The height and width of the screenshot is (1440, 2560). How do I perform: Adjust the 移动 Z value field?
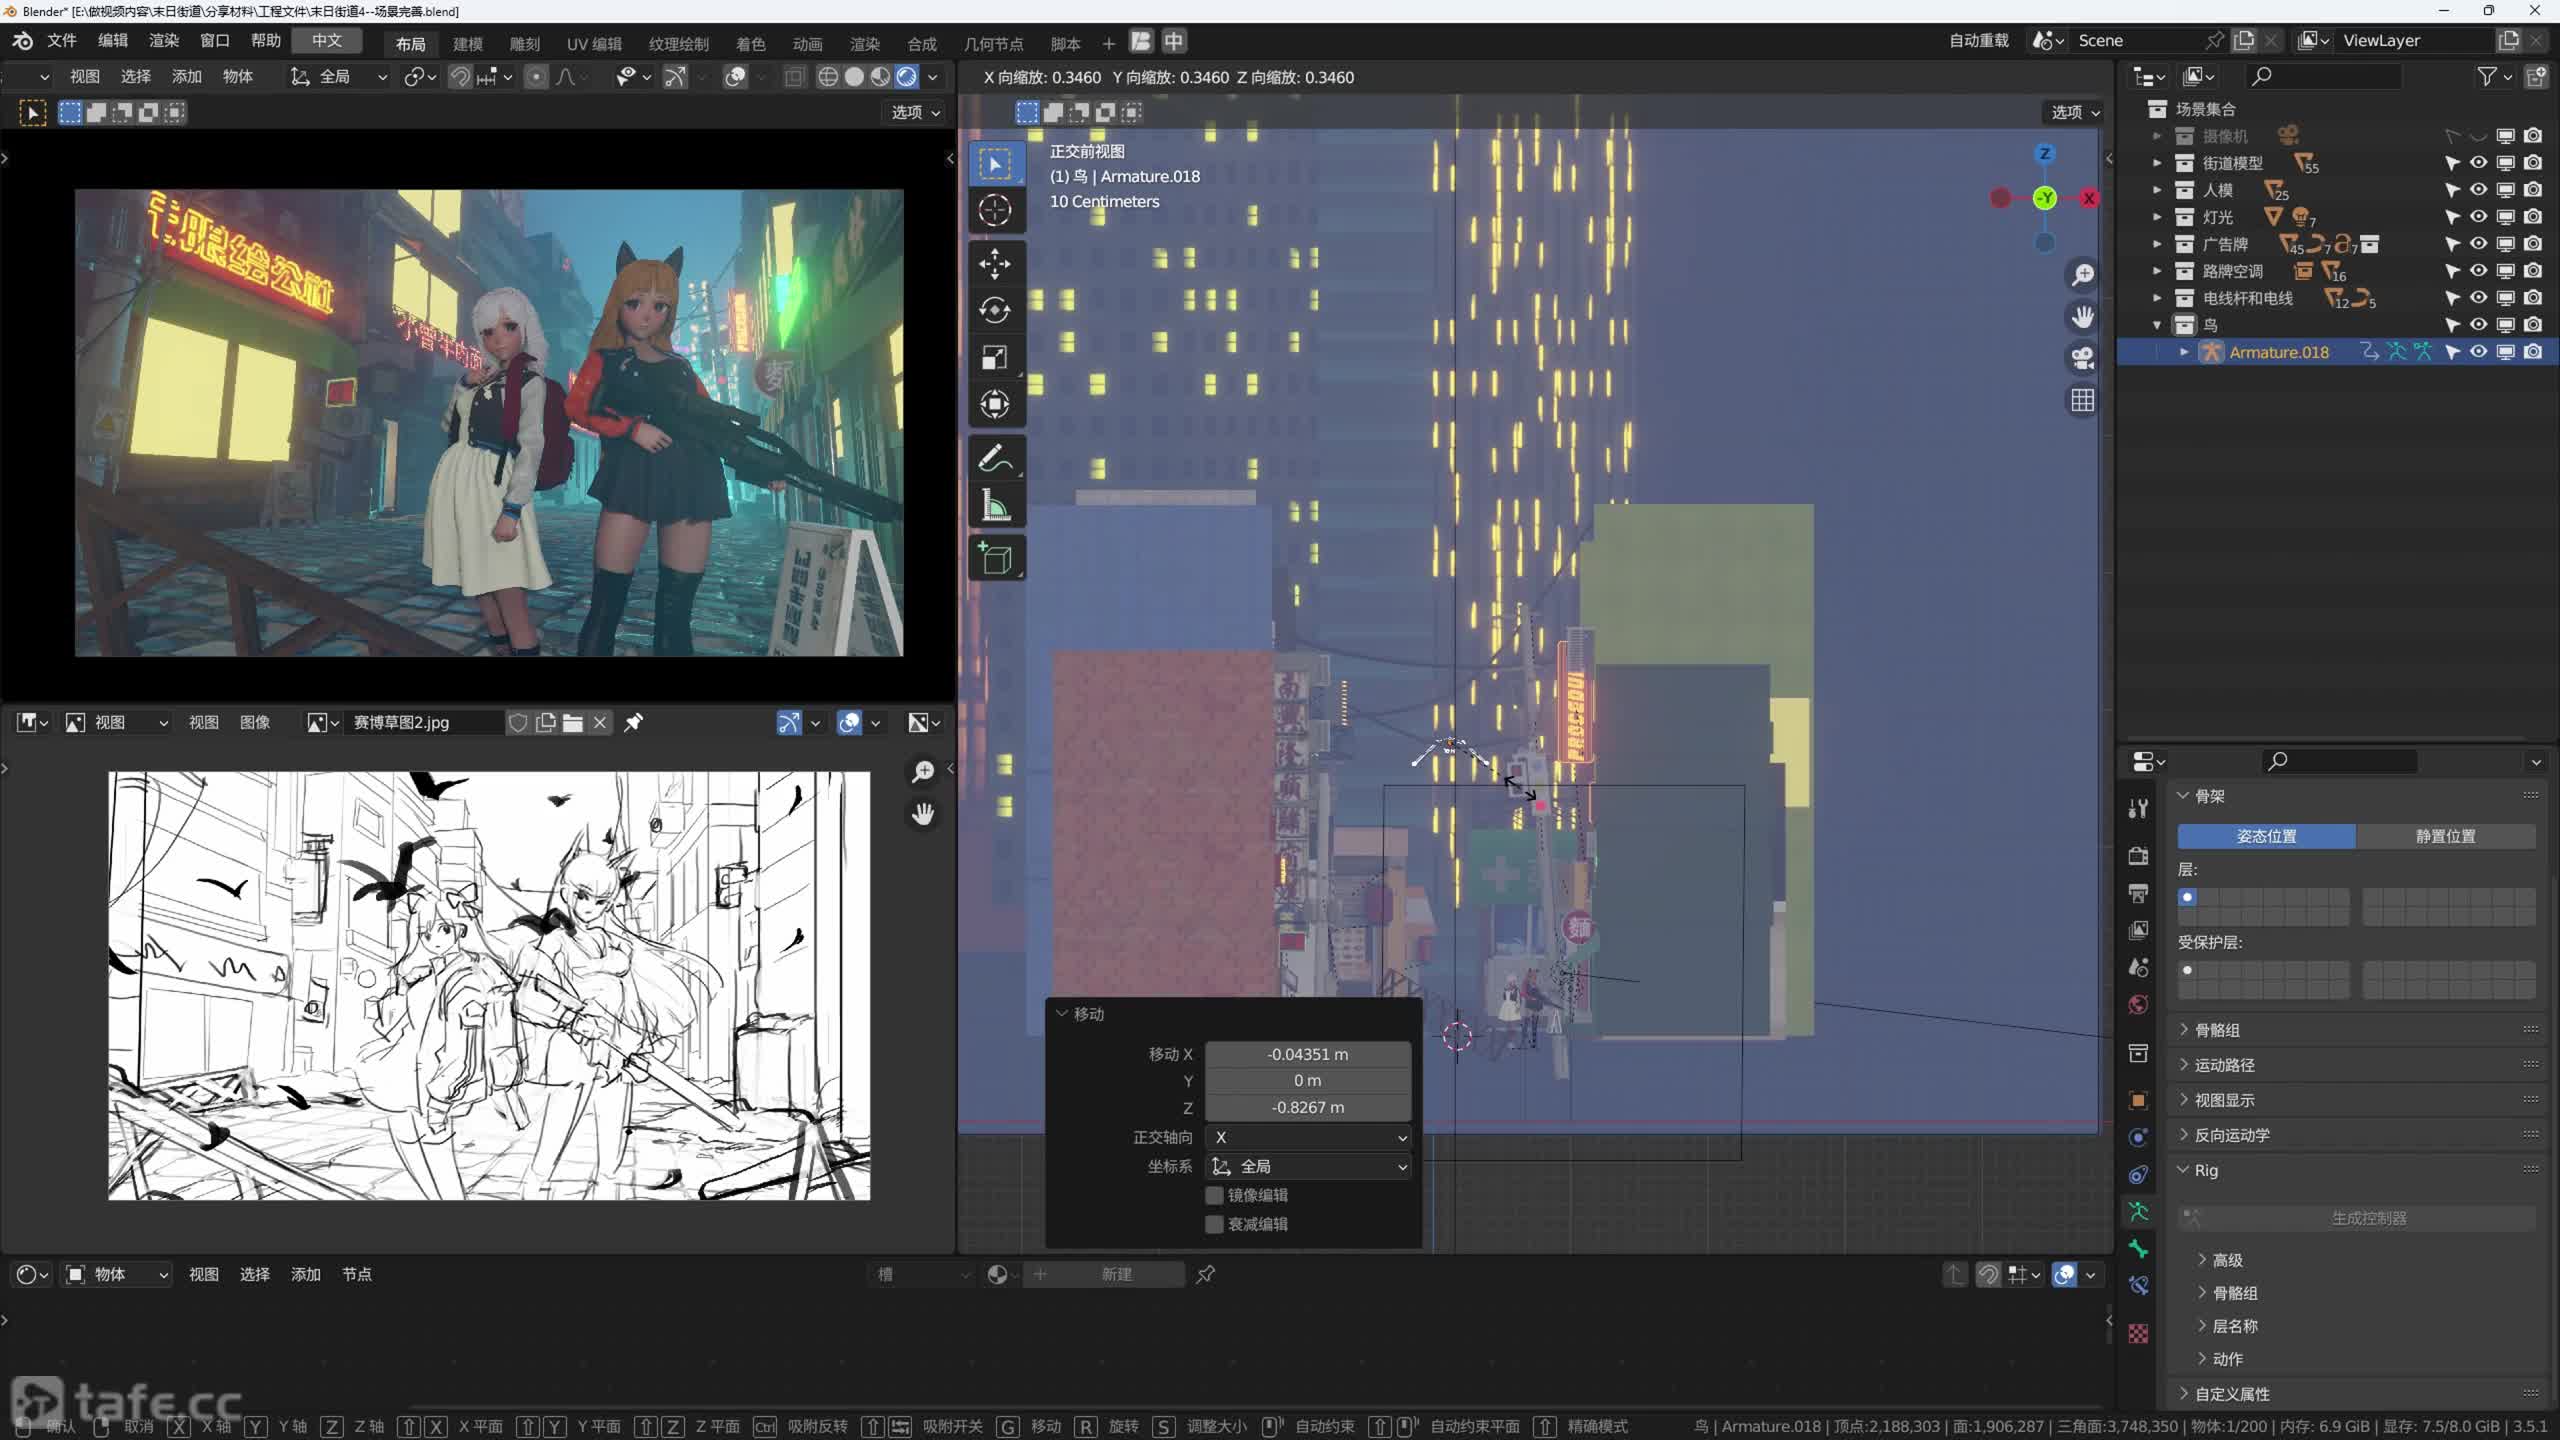pos(1308,1107)
